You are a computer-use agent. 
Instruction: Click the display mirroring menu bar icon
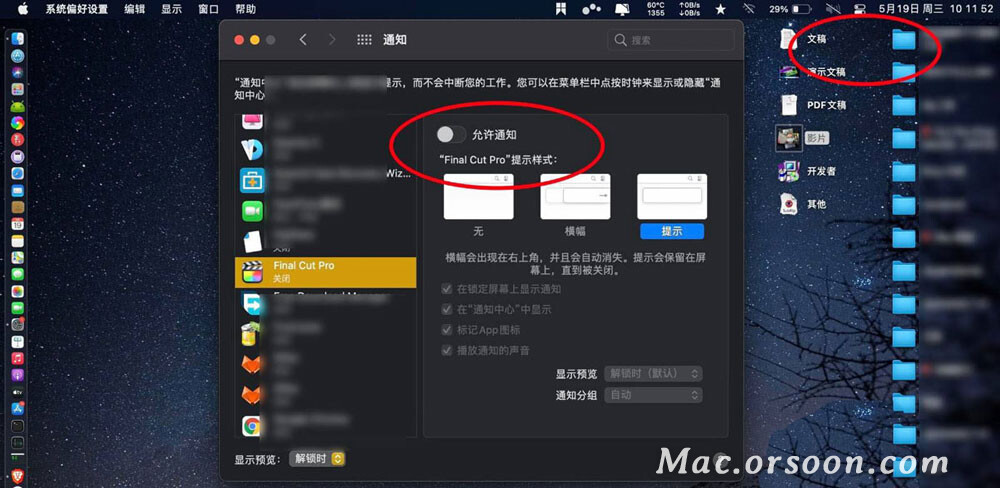point(622,9)
